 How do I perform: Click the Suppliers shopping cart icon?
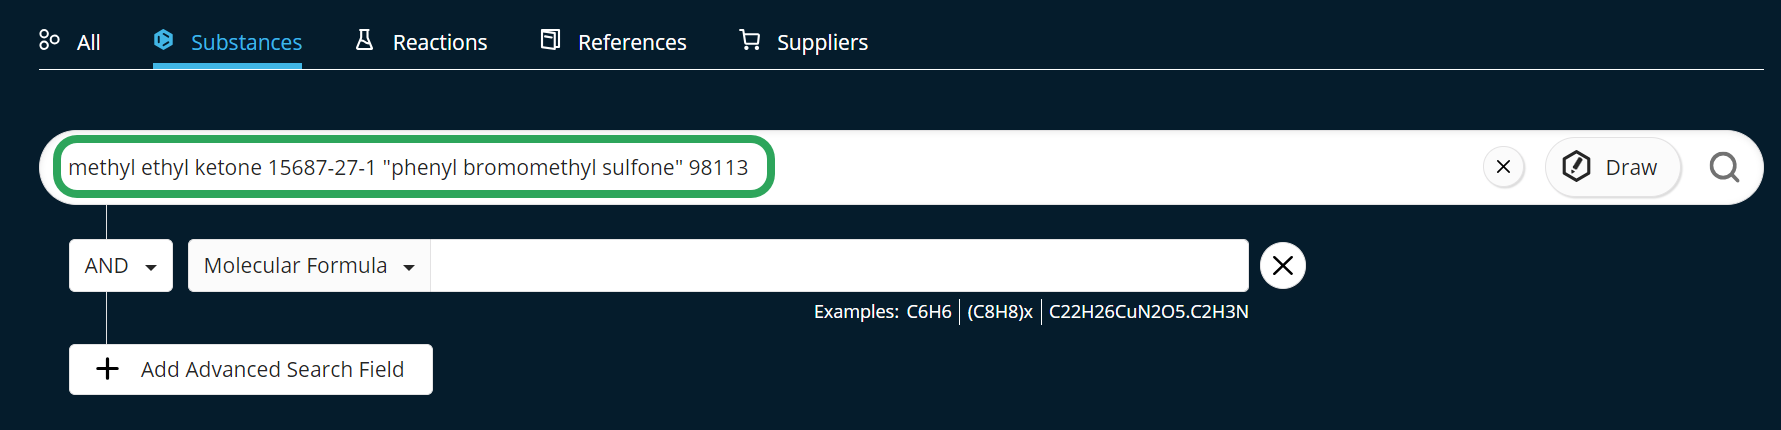tap(749, 40)
